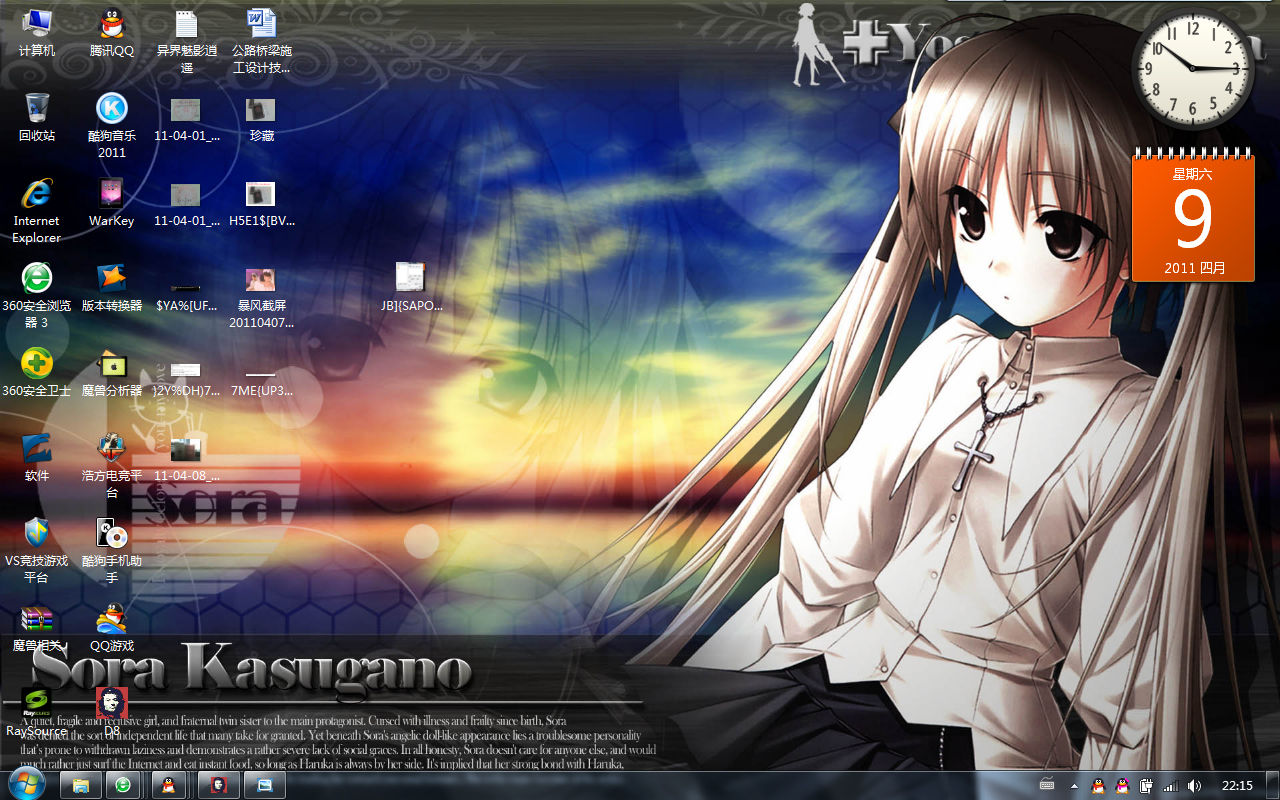1280x800 pixels.
Task: Launch the 版本转换器 shortcut
Action: pyautogui.click(x=112, y=288)
